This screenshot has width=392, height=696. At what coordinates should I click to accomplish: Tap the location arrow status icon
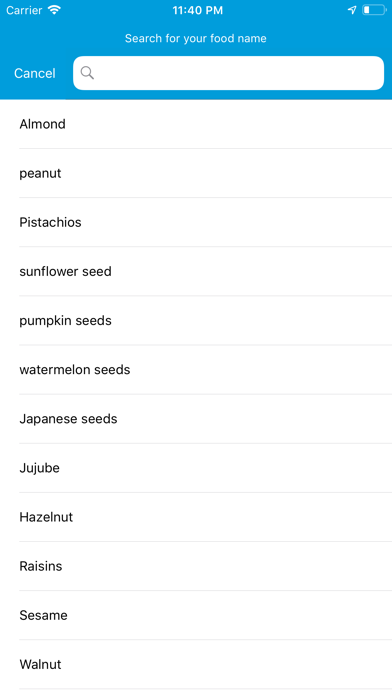pyautogui.click(x=352, y=10)
